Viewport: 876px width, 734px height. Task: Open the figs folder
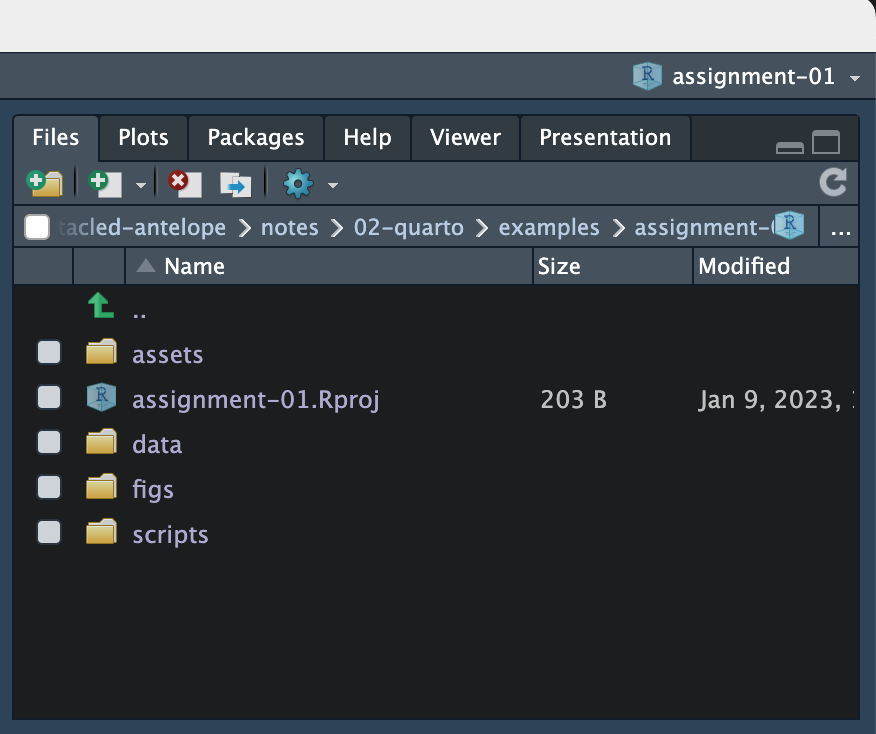[x=153, y=488]
